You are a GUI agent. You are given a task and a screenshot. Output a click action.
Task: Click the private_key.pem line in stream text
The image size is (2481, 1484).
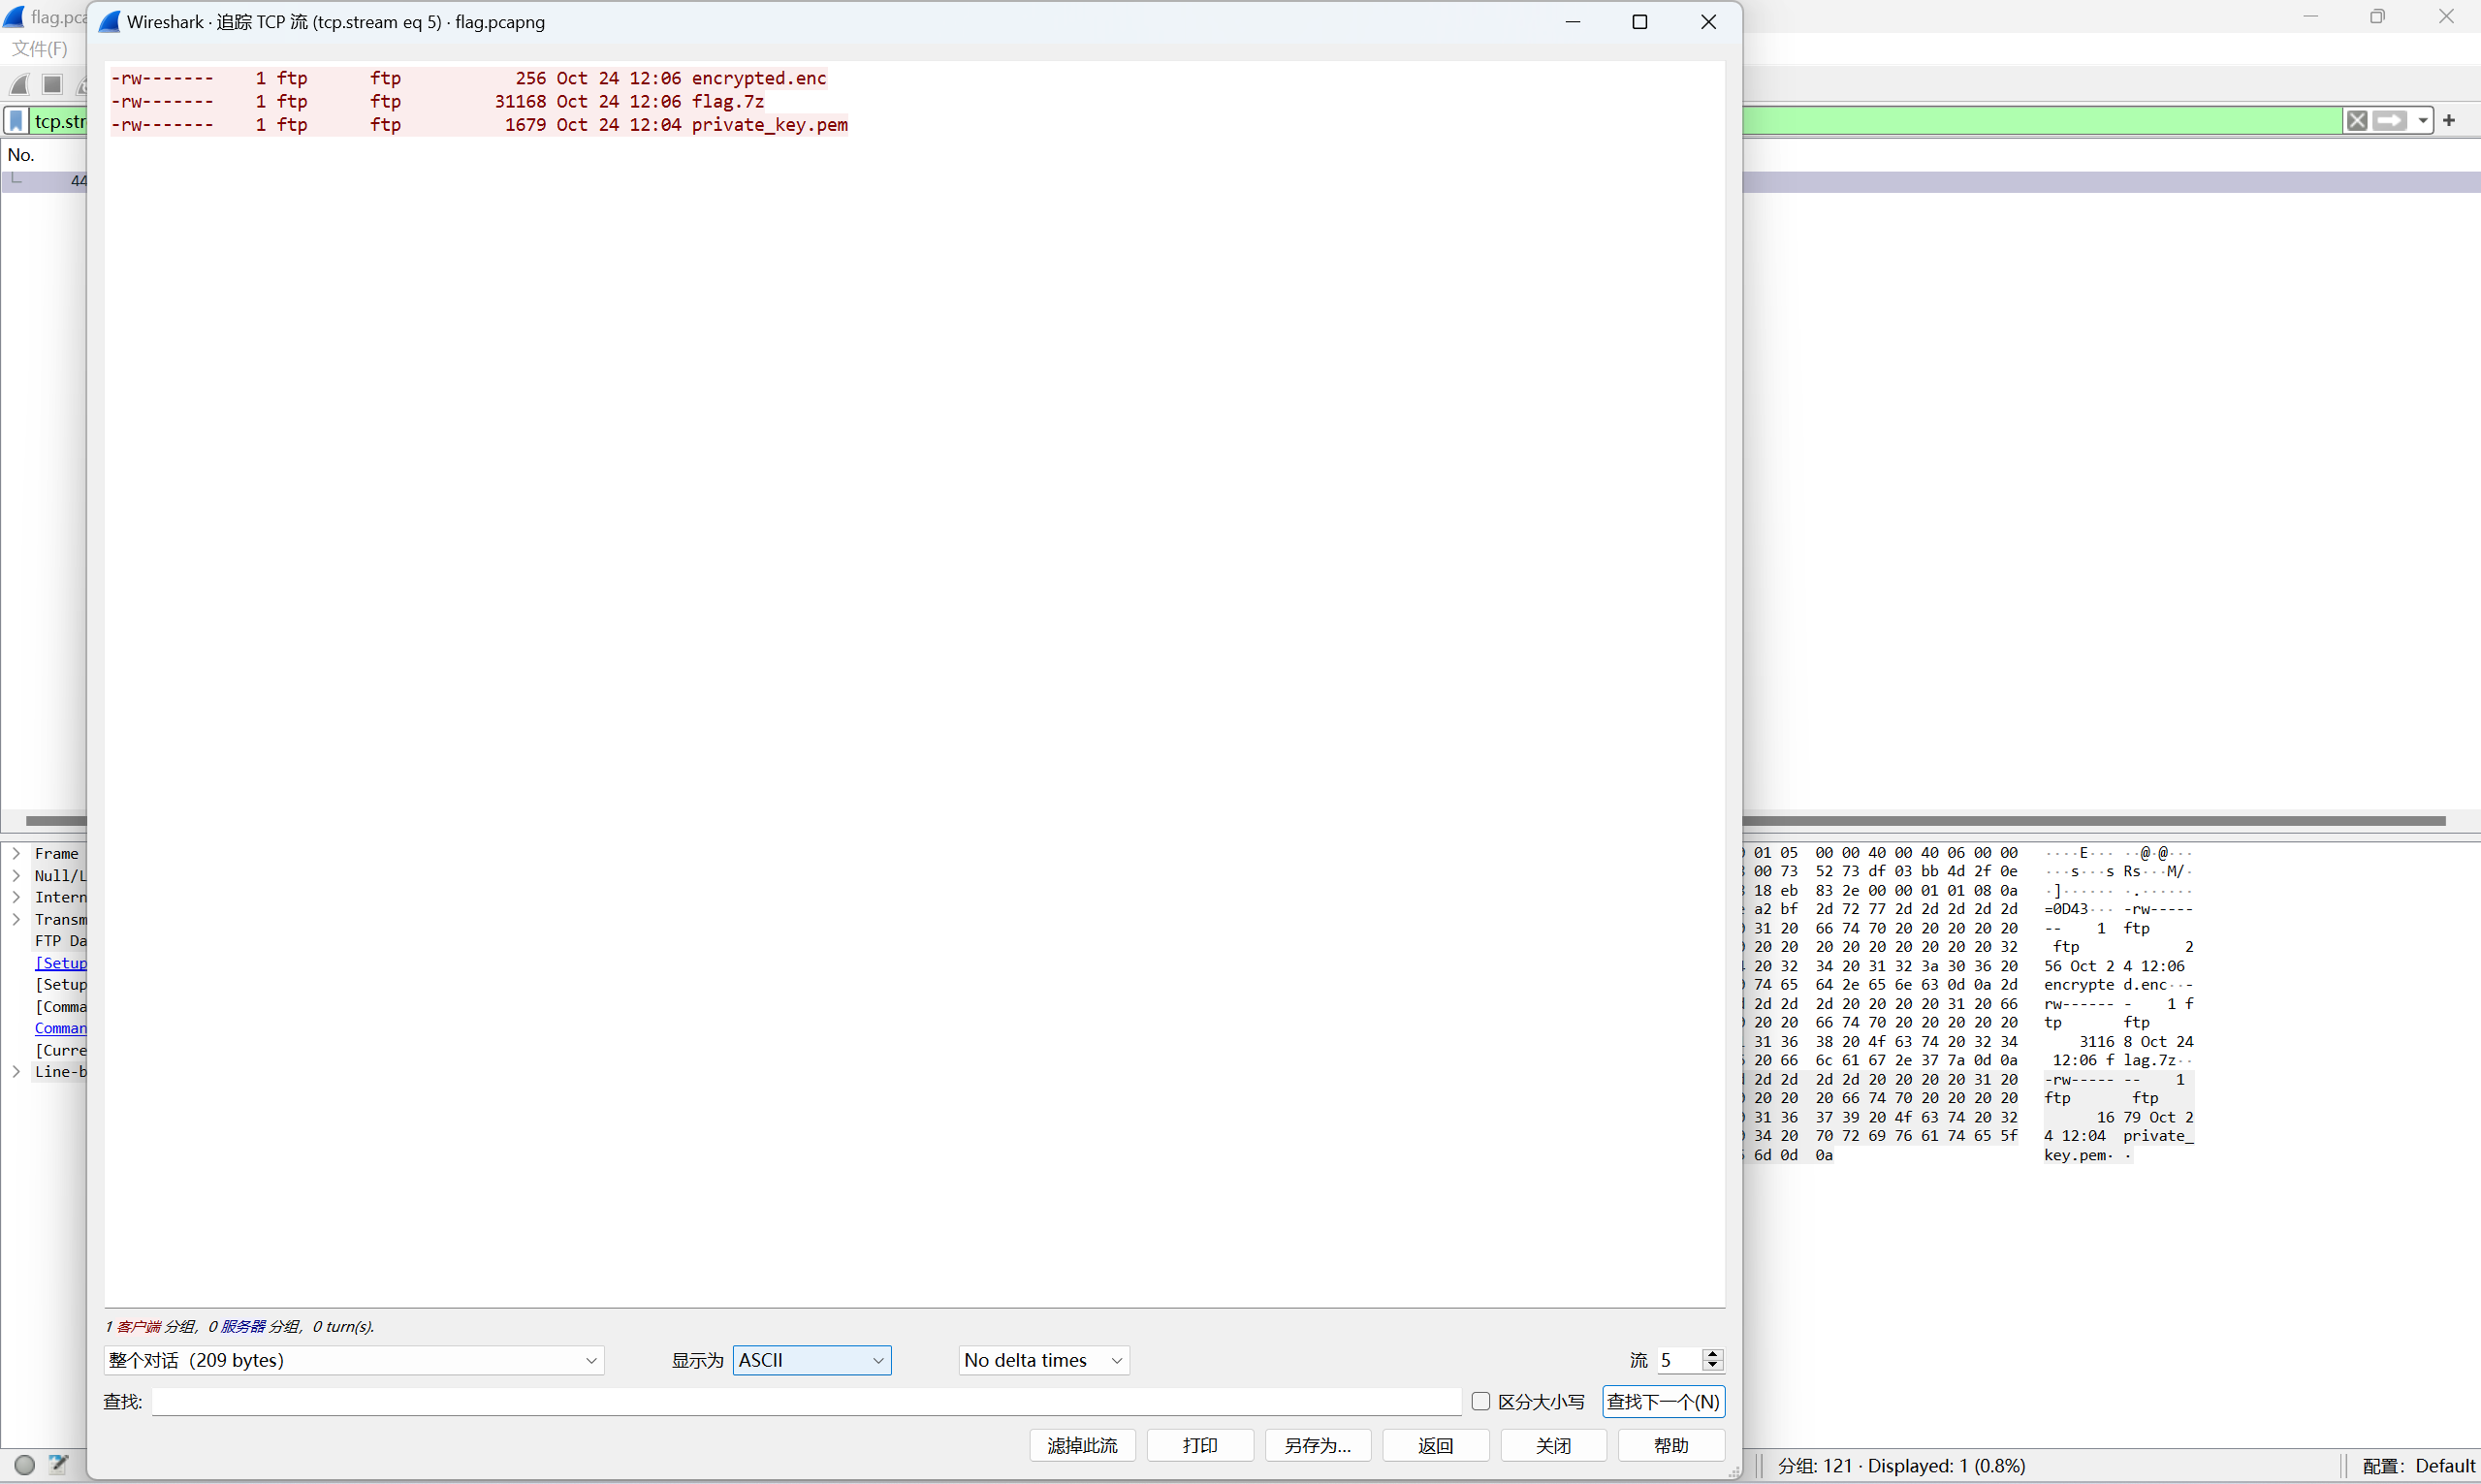(x=479, y=125)
